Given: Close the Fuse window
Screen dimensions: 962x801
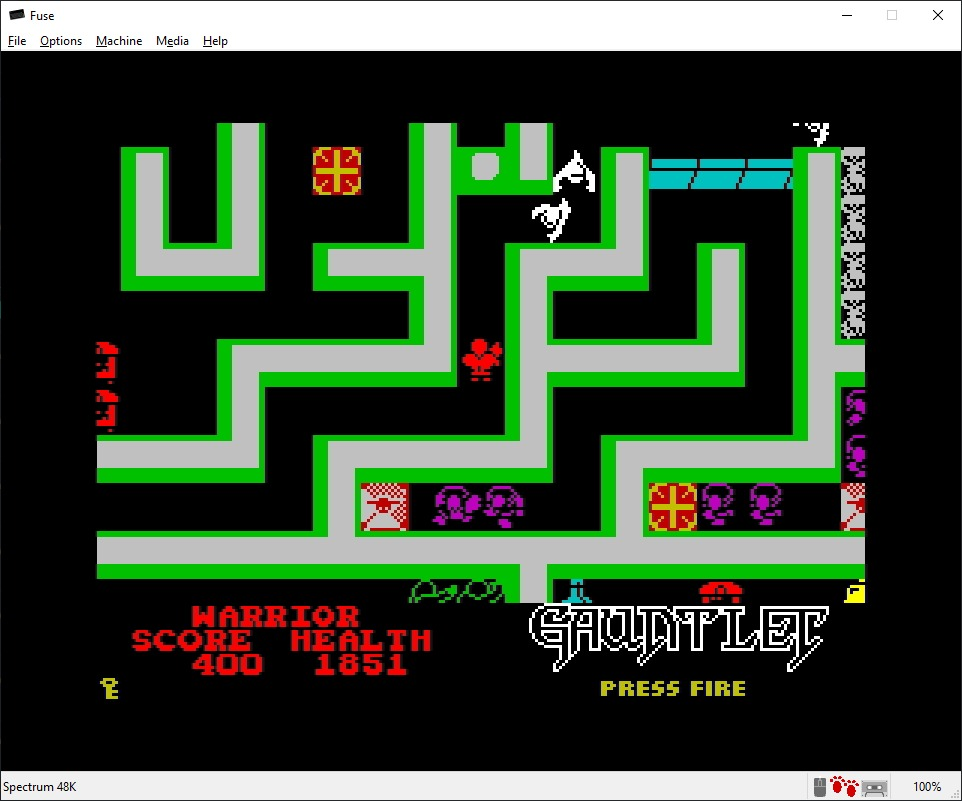Looking at the screenshot, I should point(938,15).
